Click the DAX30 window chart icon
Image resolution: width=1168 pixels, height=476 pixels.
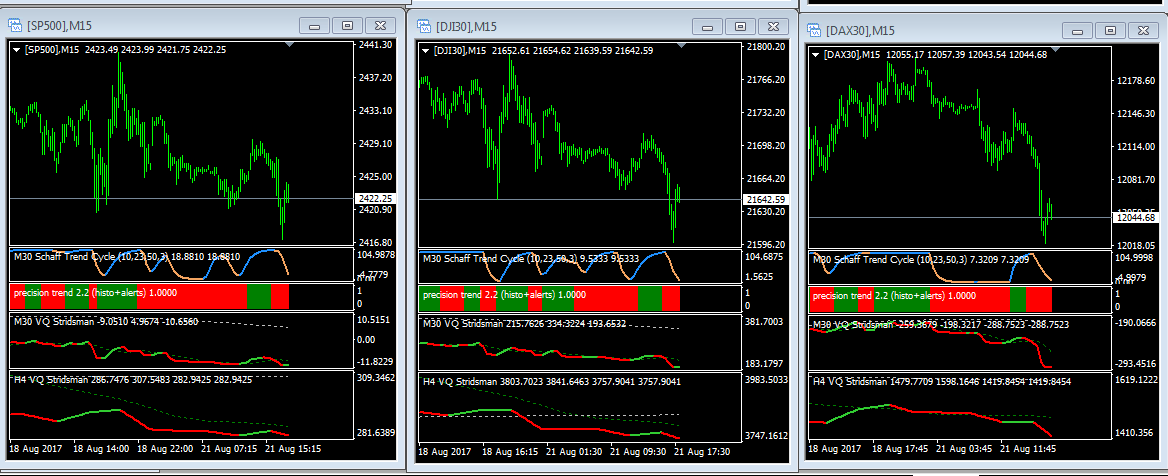816,31
